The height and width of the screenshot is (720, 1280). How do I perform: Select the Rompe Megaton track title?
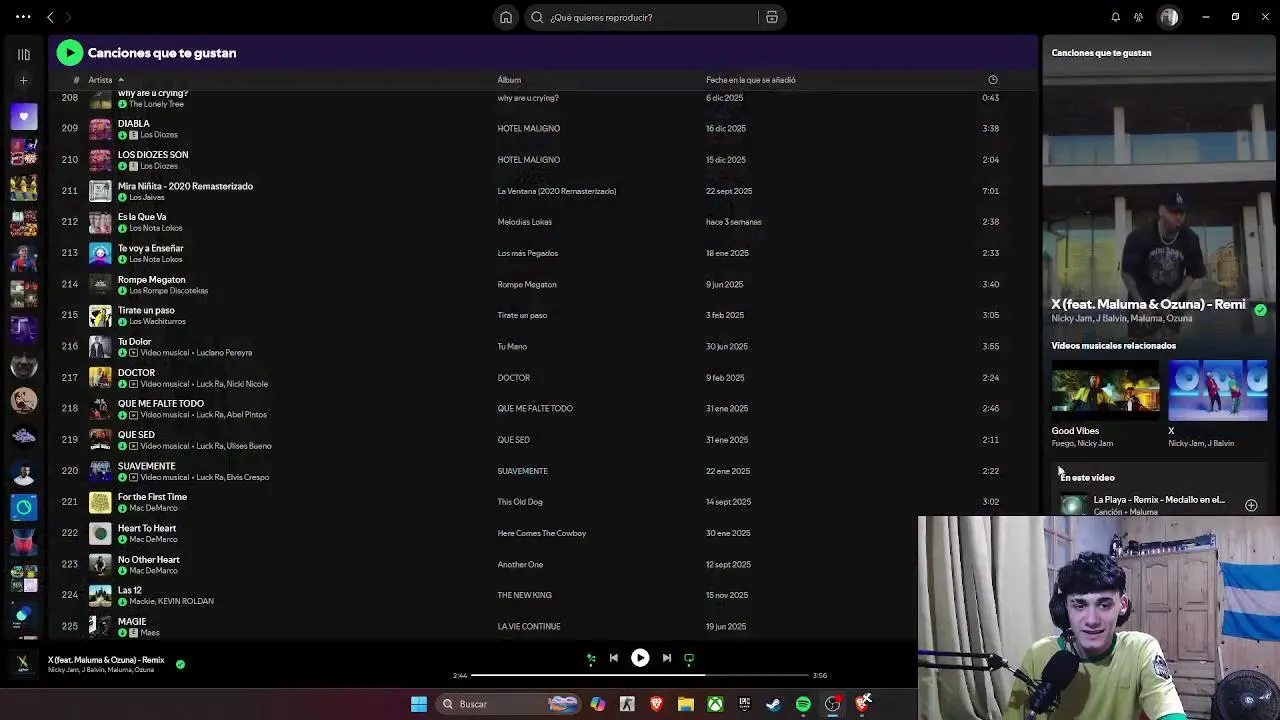pos(151,280)
